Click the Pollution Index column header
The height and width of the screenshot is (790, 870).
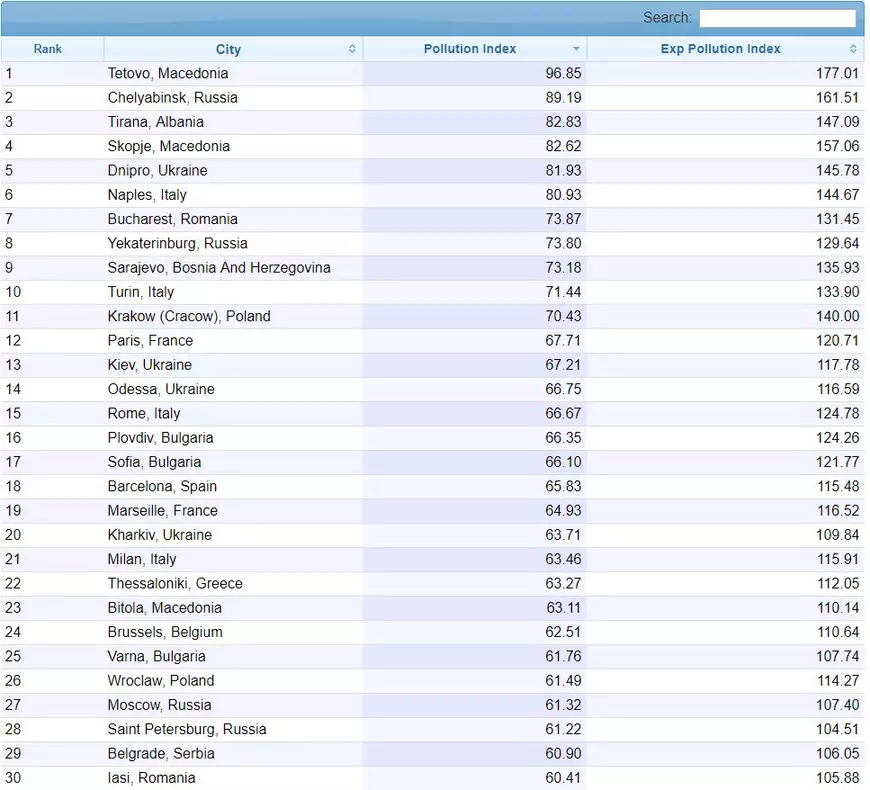(x=475, y=49)
